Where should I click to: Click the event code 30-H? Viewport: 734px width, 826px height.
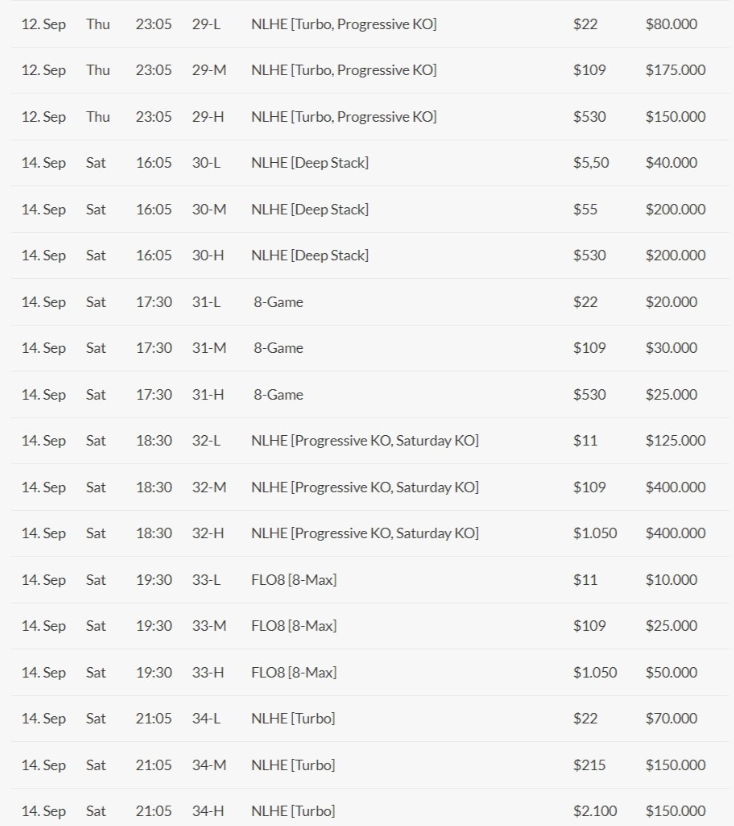point(208,255)
